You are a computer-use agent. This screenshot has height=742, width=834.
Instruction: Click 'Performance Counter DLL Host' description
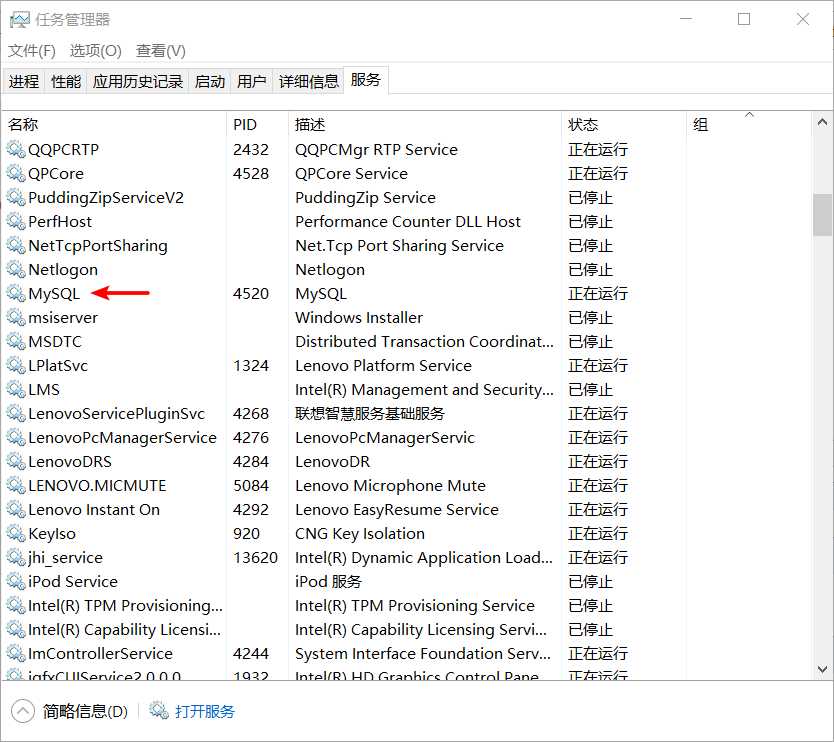[408, 221]
